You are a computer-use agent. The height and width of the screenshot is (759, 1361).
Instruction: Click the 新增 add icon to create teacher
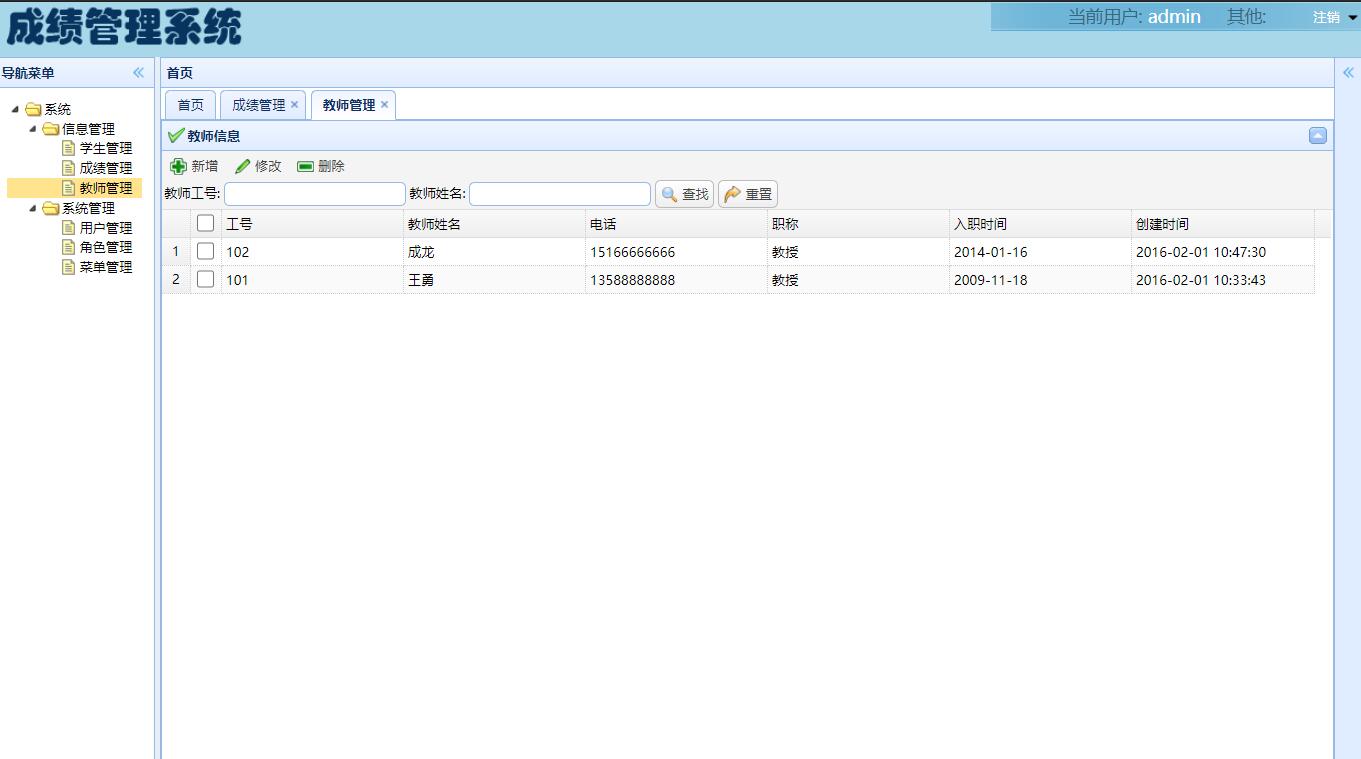(180, 166)
